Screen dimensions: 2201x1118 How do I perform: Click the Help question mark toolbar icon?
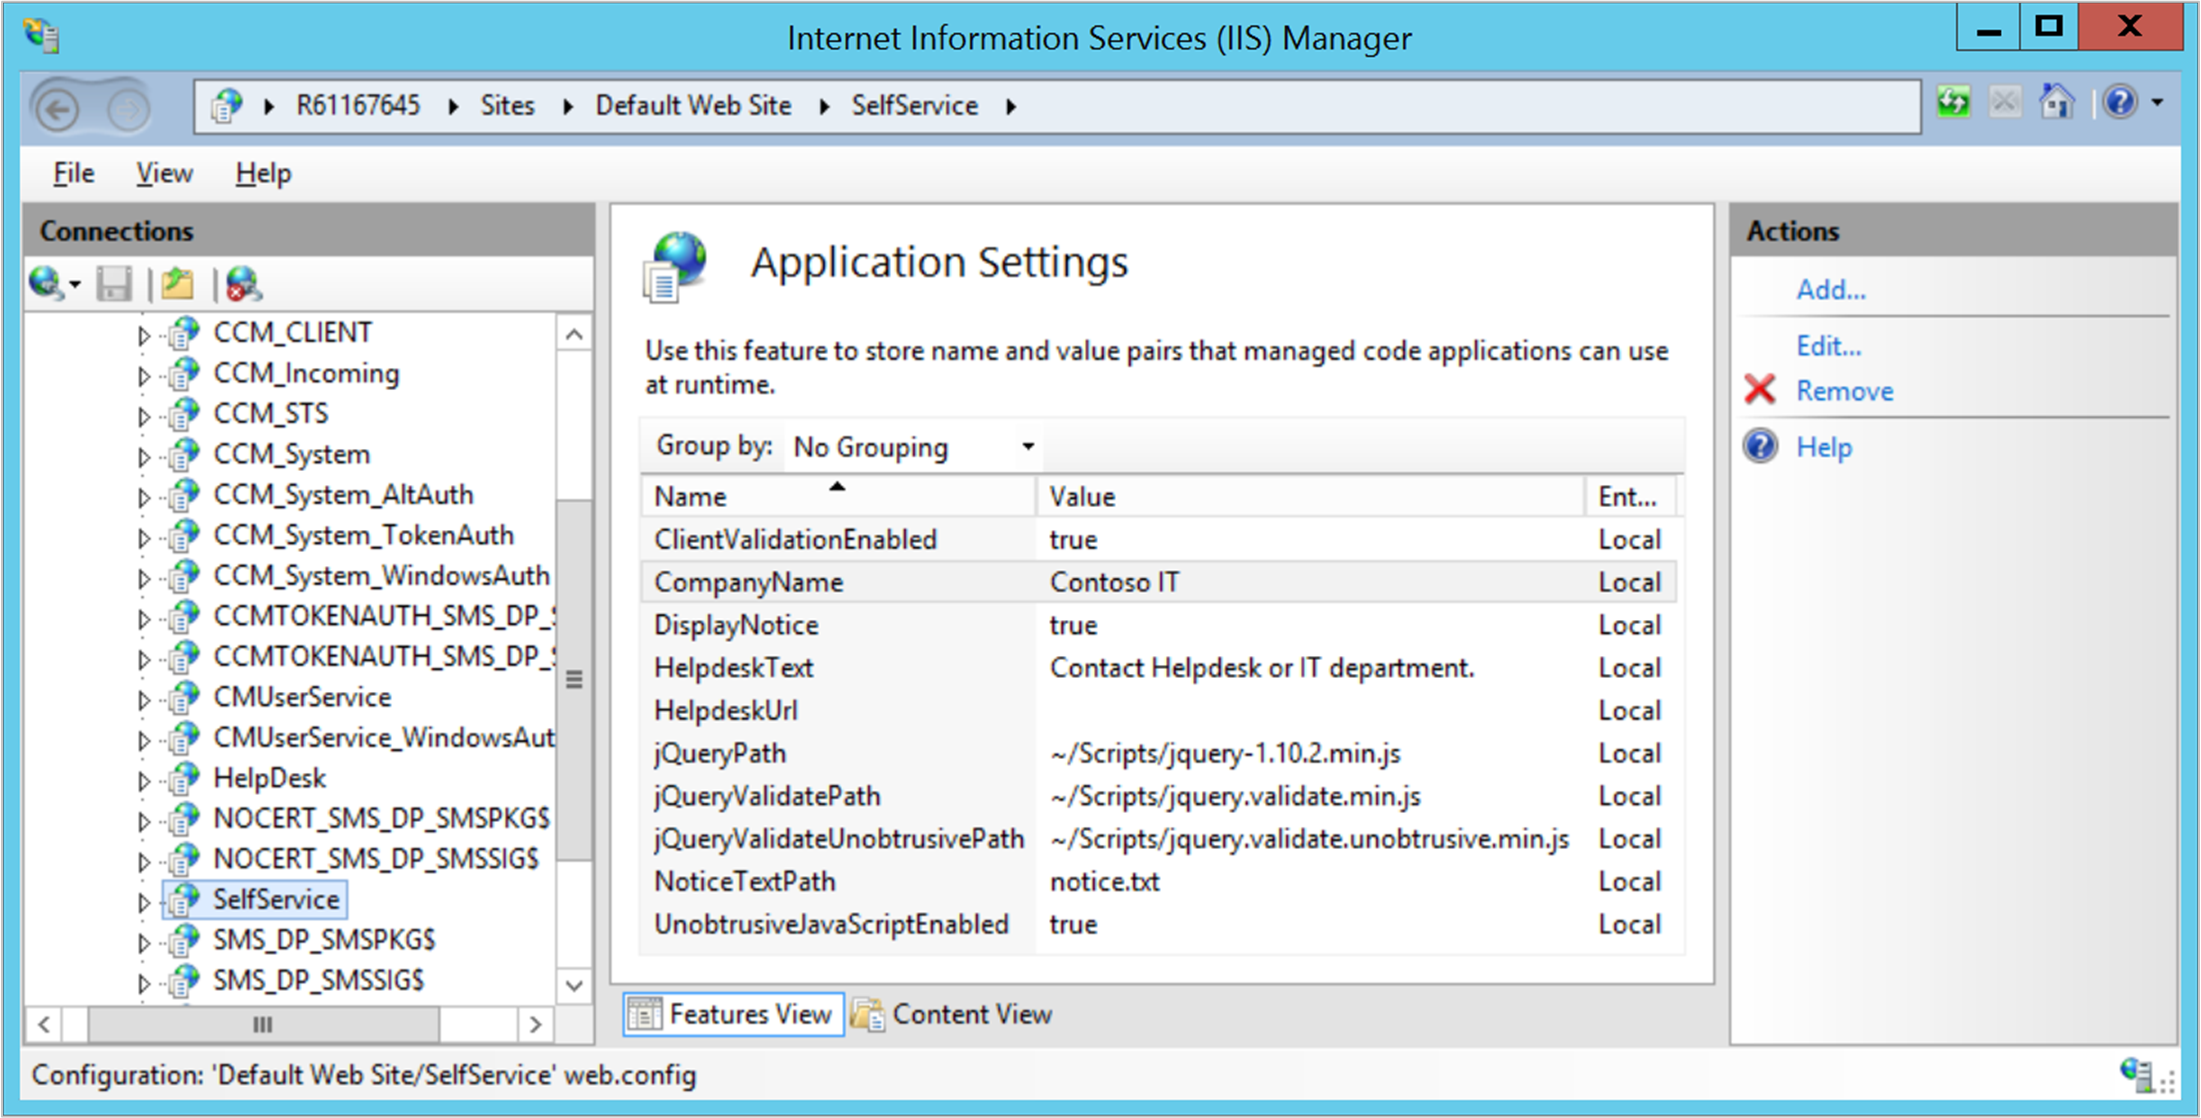(x=2120, y=103)
